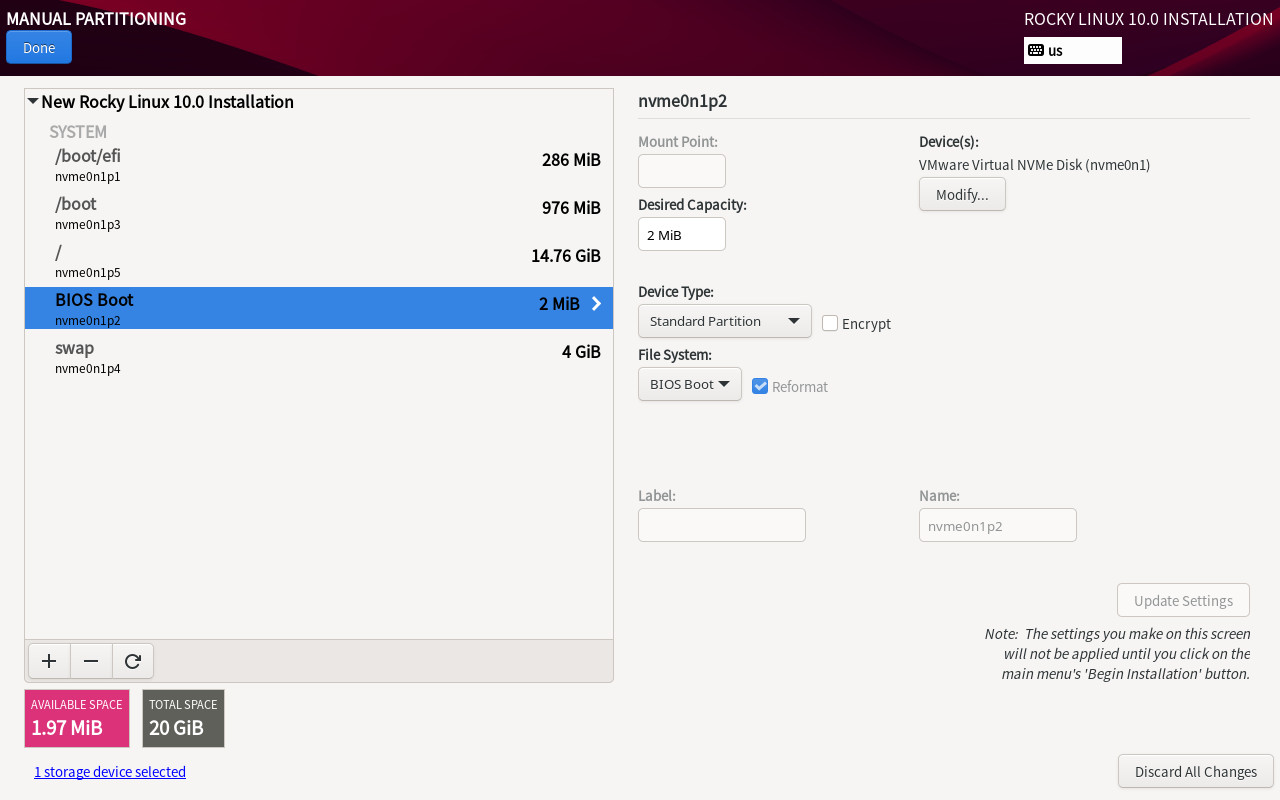Click the Done button
Screen dimensions: 1280x800
click(x=39, y=47)
